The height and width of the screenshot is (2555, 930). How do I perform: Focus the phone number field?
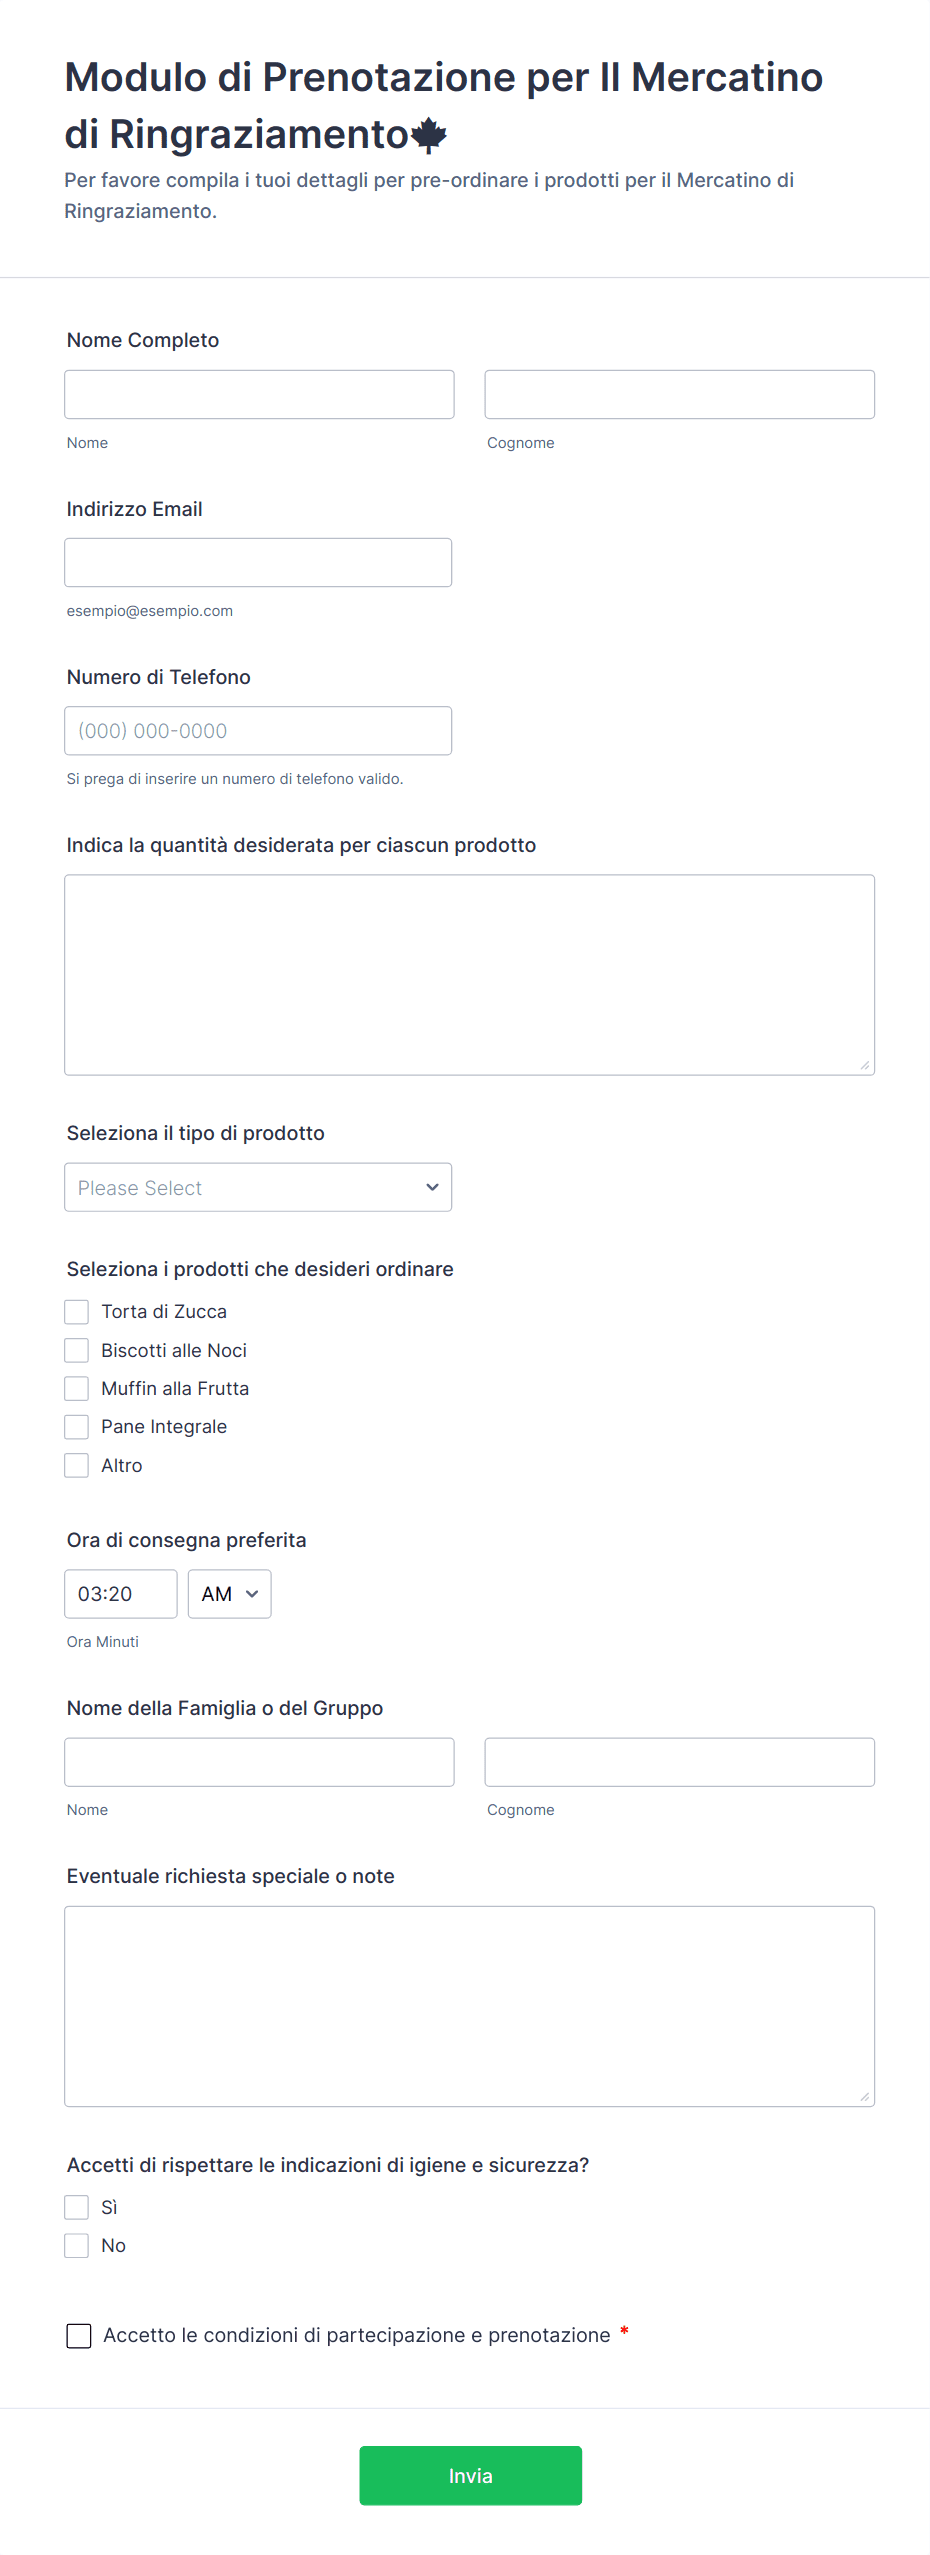(x=258, y=731)
